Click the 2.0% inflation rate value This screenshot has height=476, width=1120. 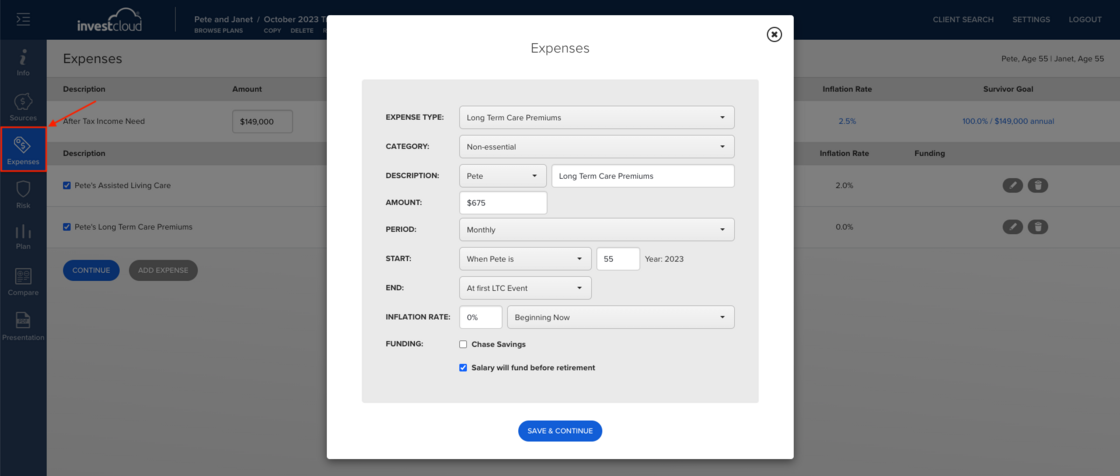pyautogui.click(x=843, y=185)
